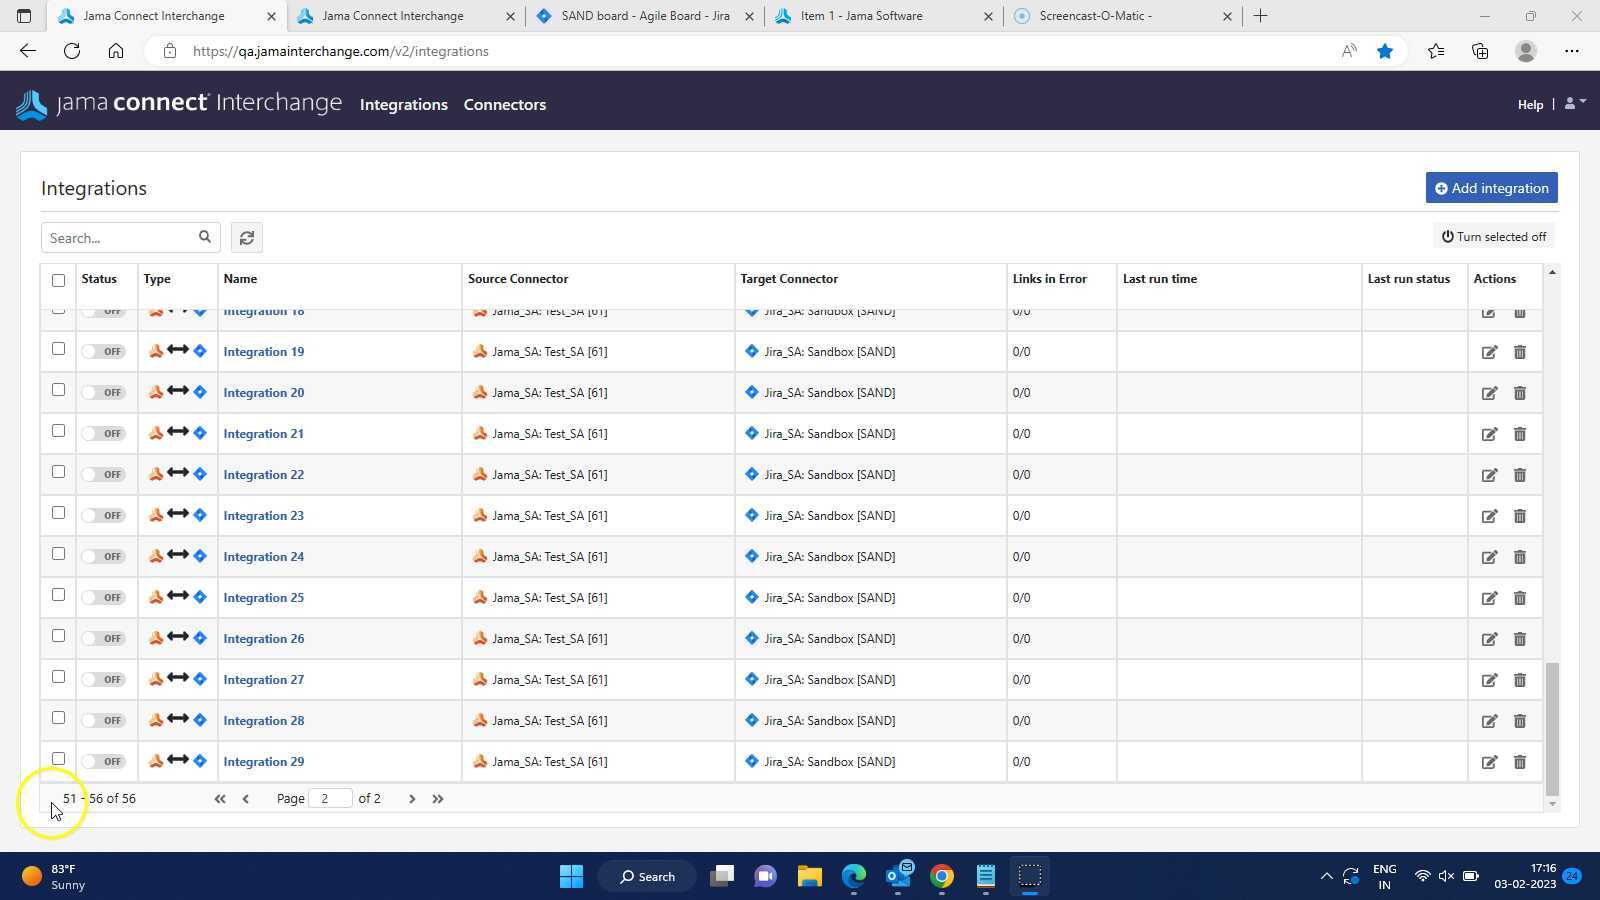
Task: Jump to last page using double chevron
Action: pos(438,798)
